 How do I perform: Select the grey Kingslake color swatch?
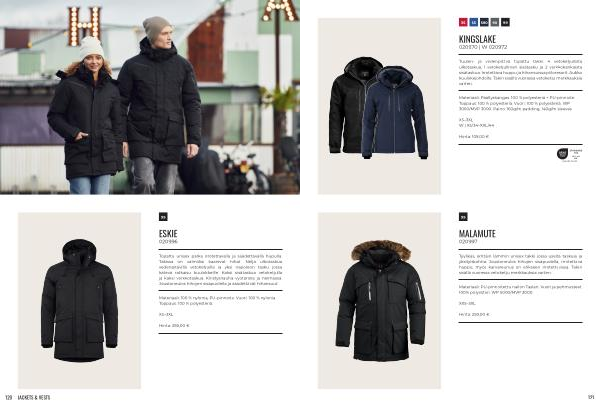click(x=495, y=22)
